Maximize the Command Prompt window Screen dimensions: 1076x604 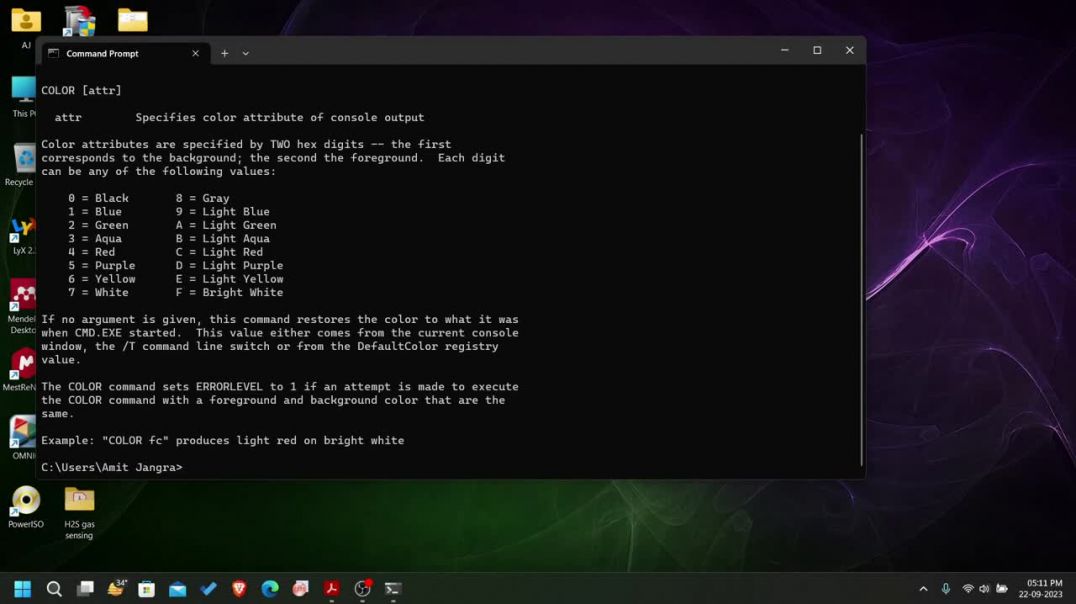817,50
